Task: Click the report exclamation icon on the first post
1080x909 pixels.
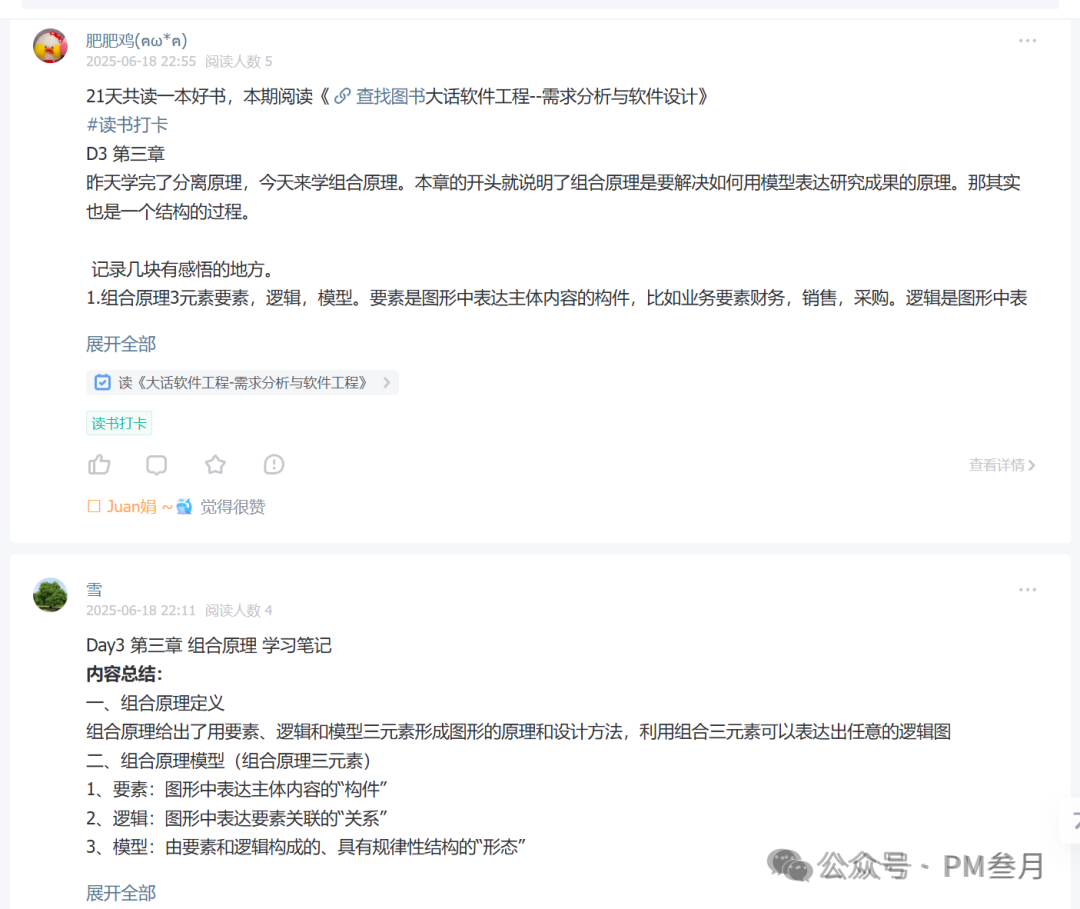Action: pos(272,464)
